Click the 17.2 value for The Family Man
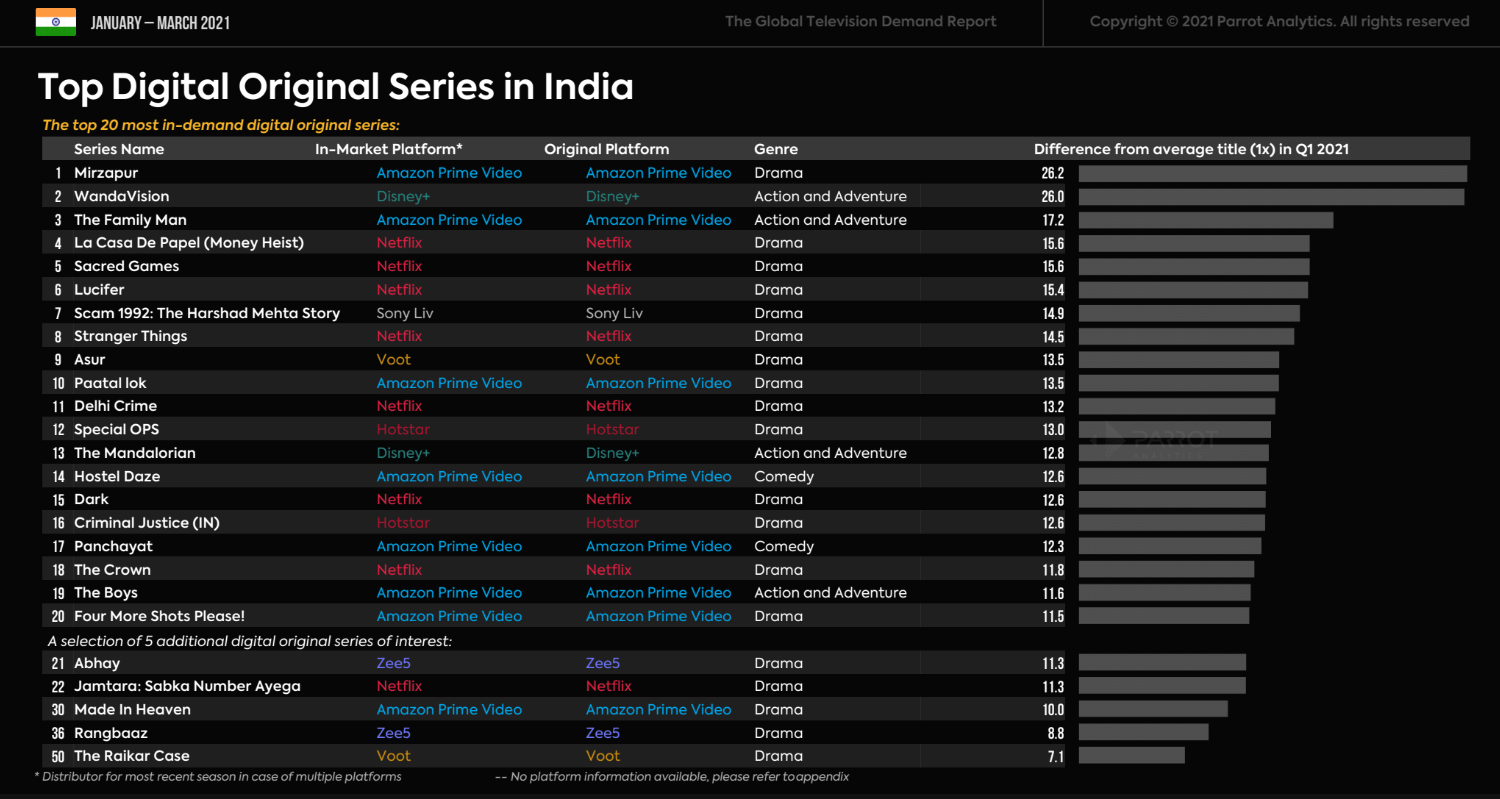Image resolution: width=1500 pixels, height=799 pixels. (x=1052, y=220)
